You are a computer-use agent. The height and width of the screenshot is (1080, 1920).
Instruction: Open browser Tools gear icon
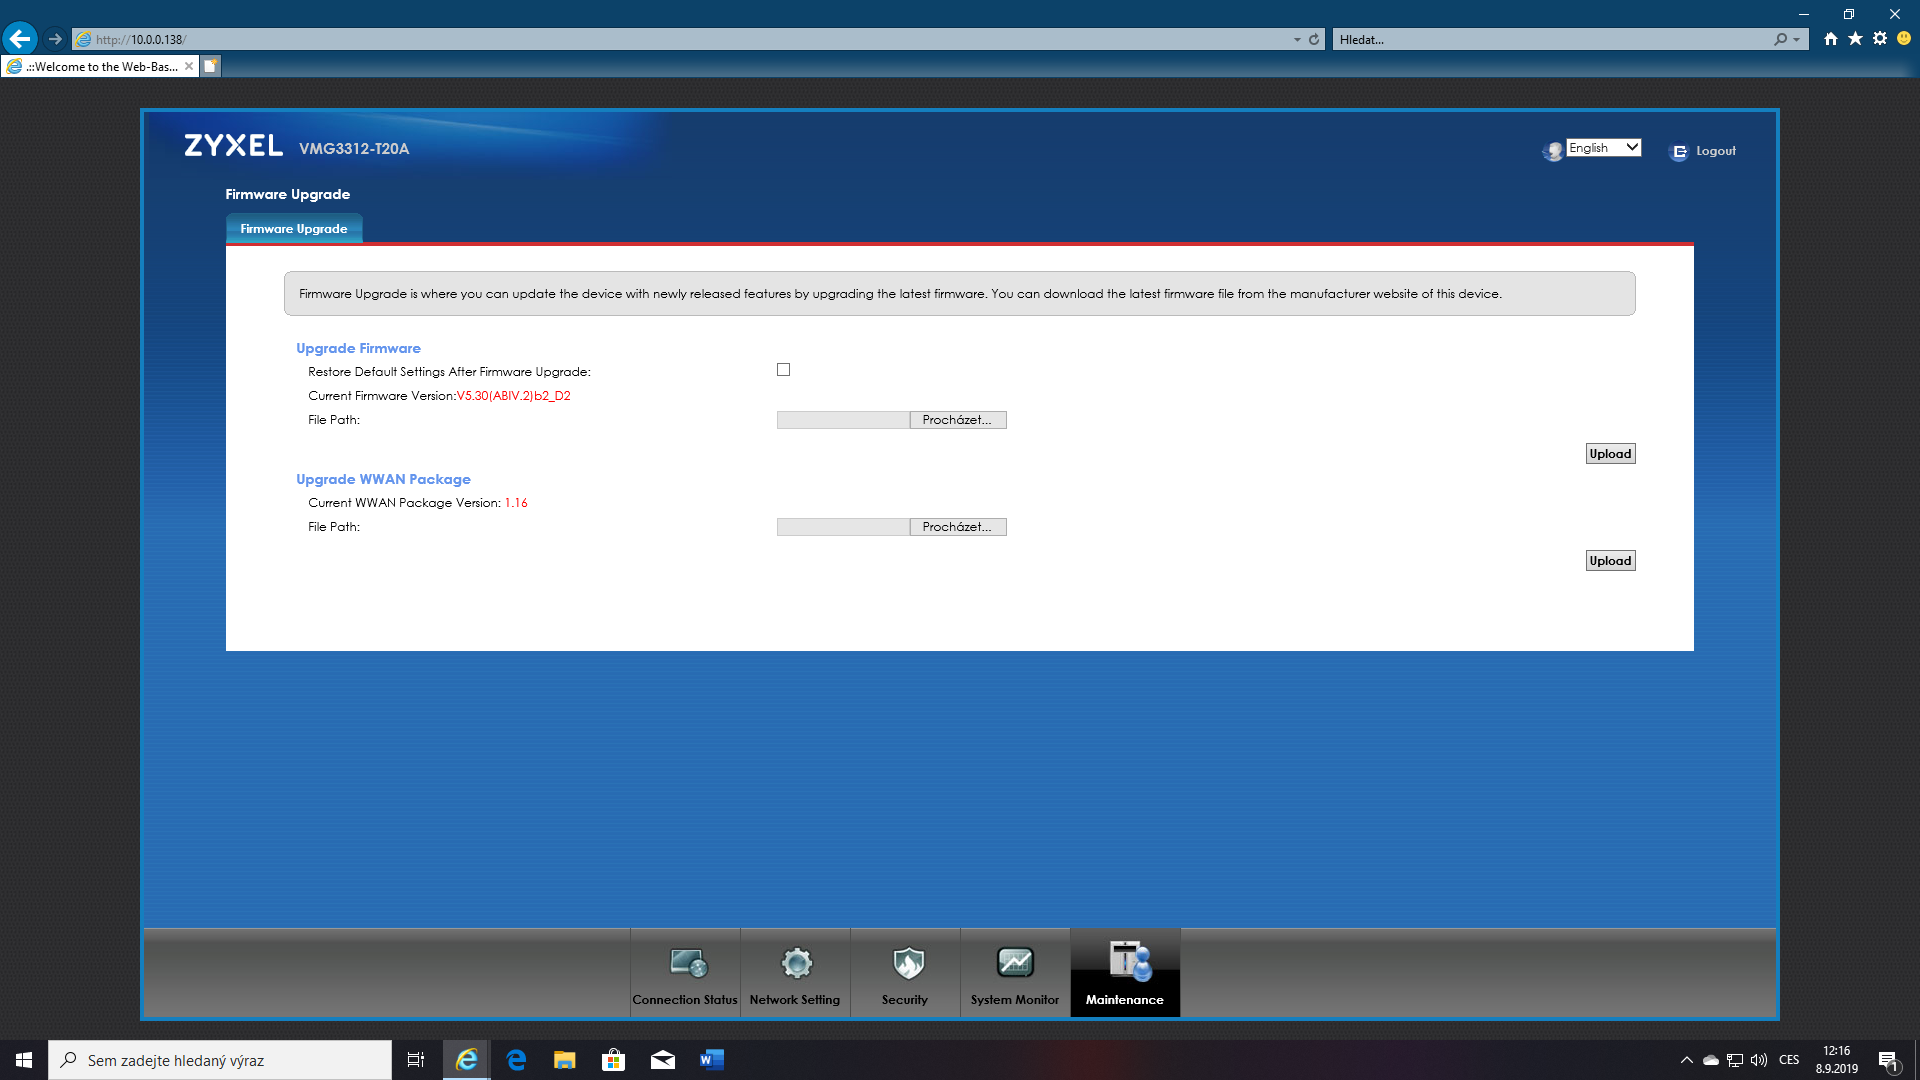1880,39
